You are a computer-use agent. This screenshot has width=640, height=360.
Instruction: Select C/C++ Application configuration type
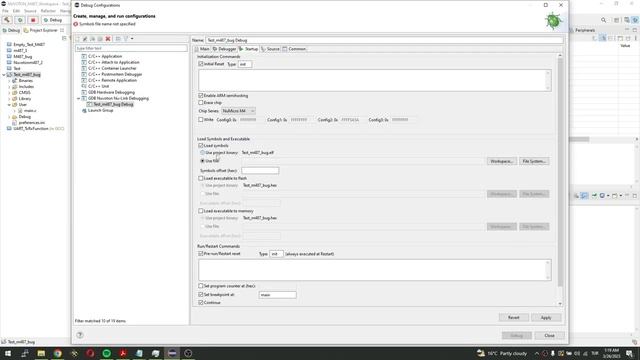(x=105, y=56)
